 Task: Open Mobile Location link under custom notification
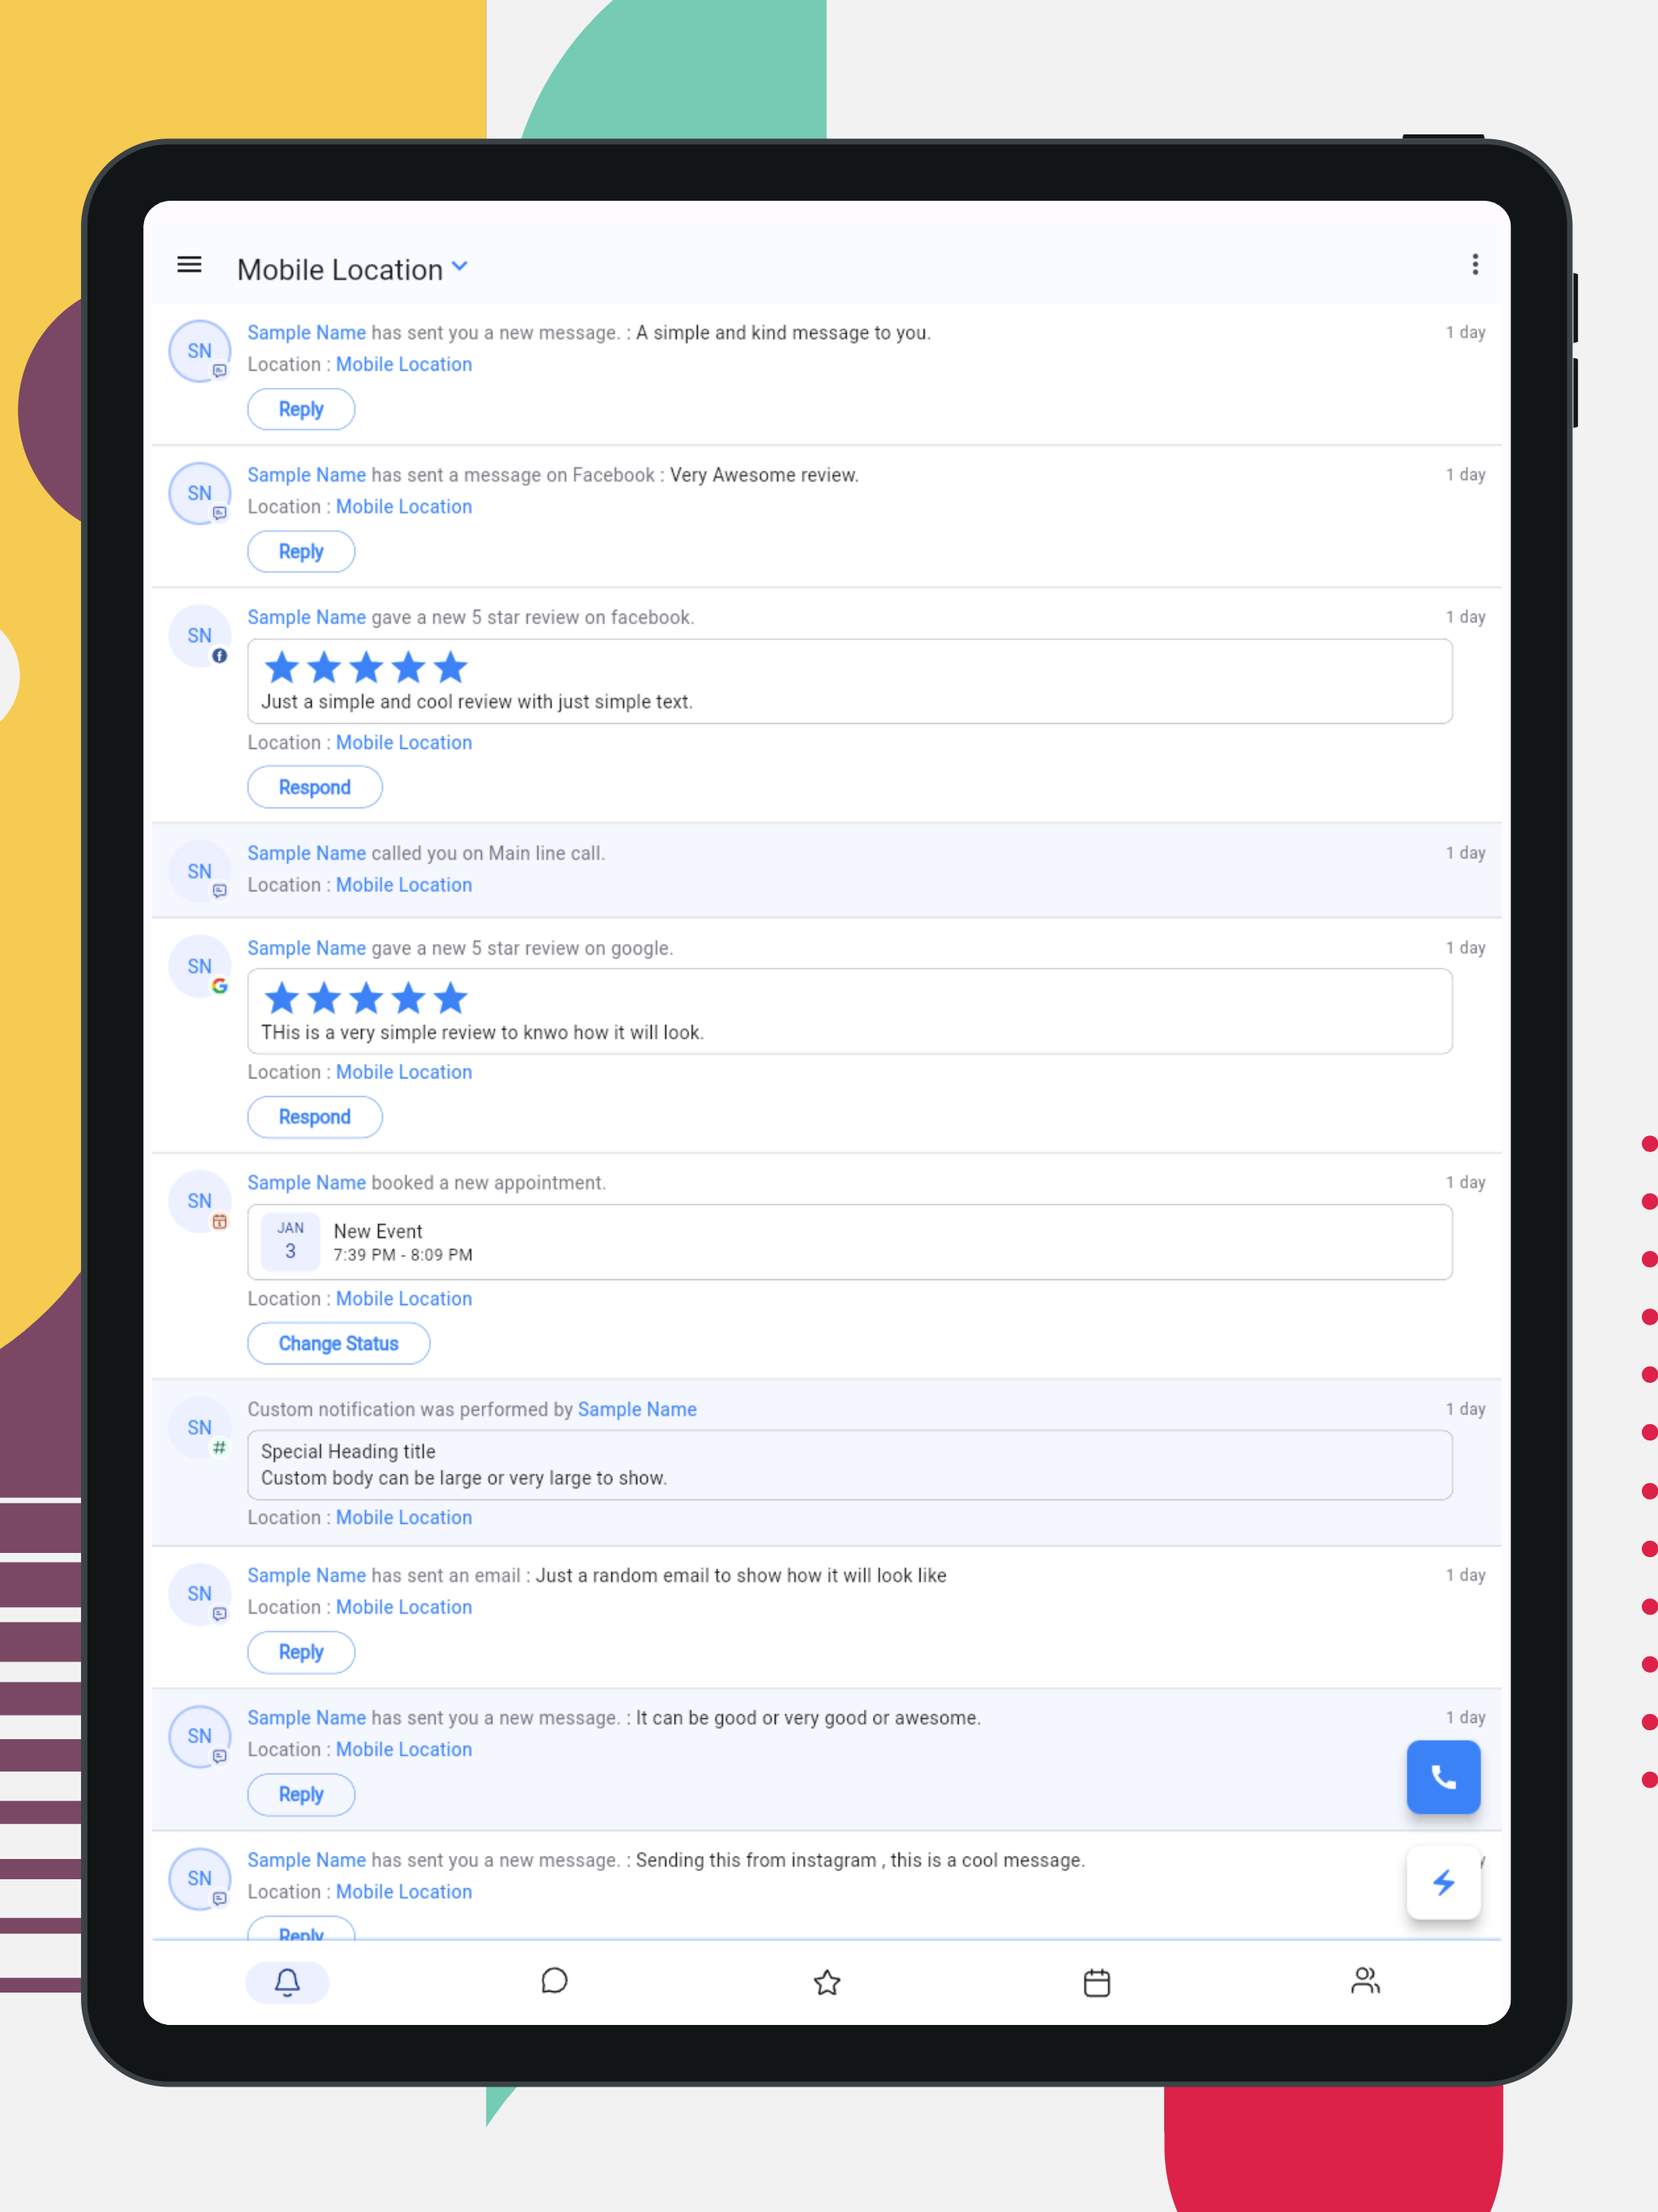404,1517
